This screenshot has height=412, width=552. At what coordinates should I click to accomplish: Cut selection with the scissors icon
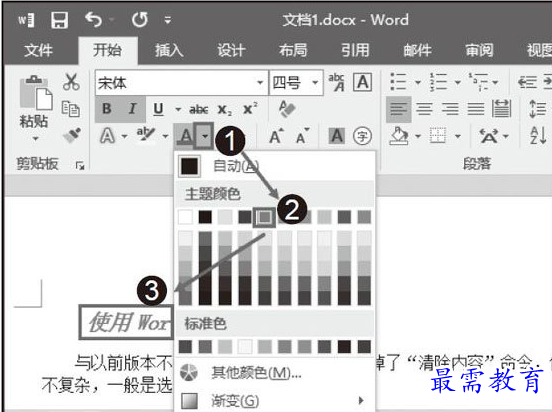coord(71,82)
